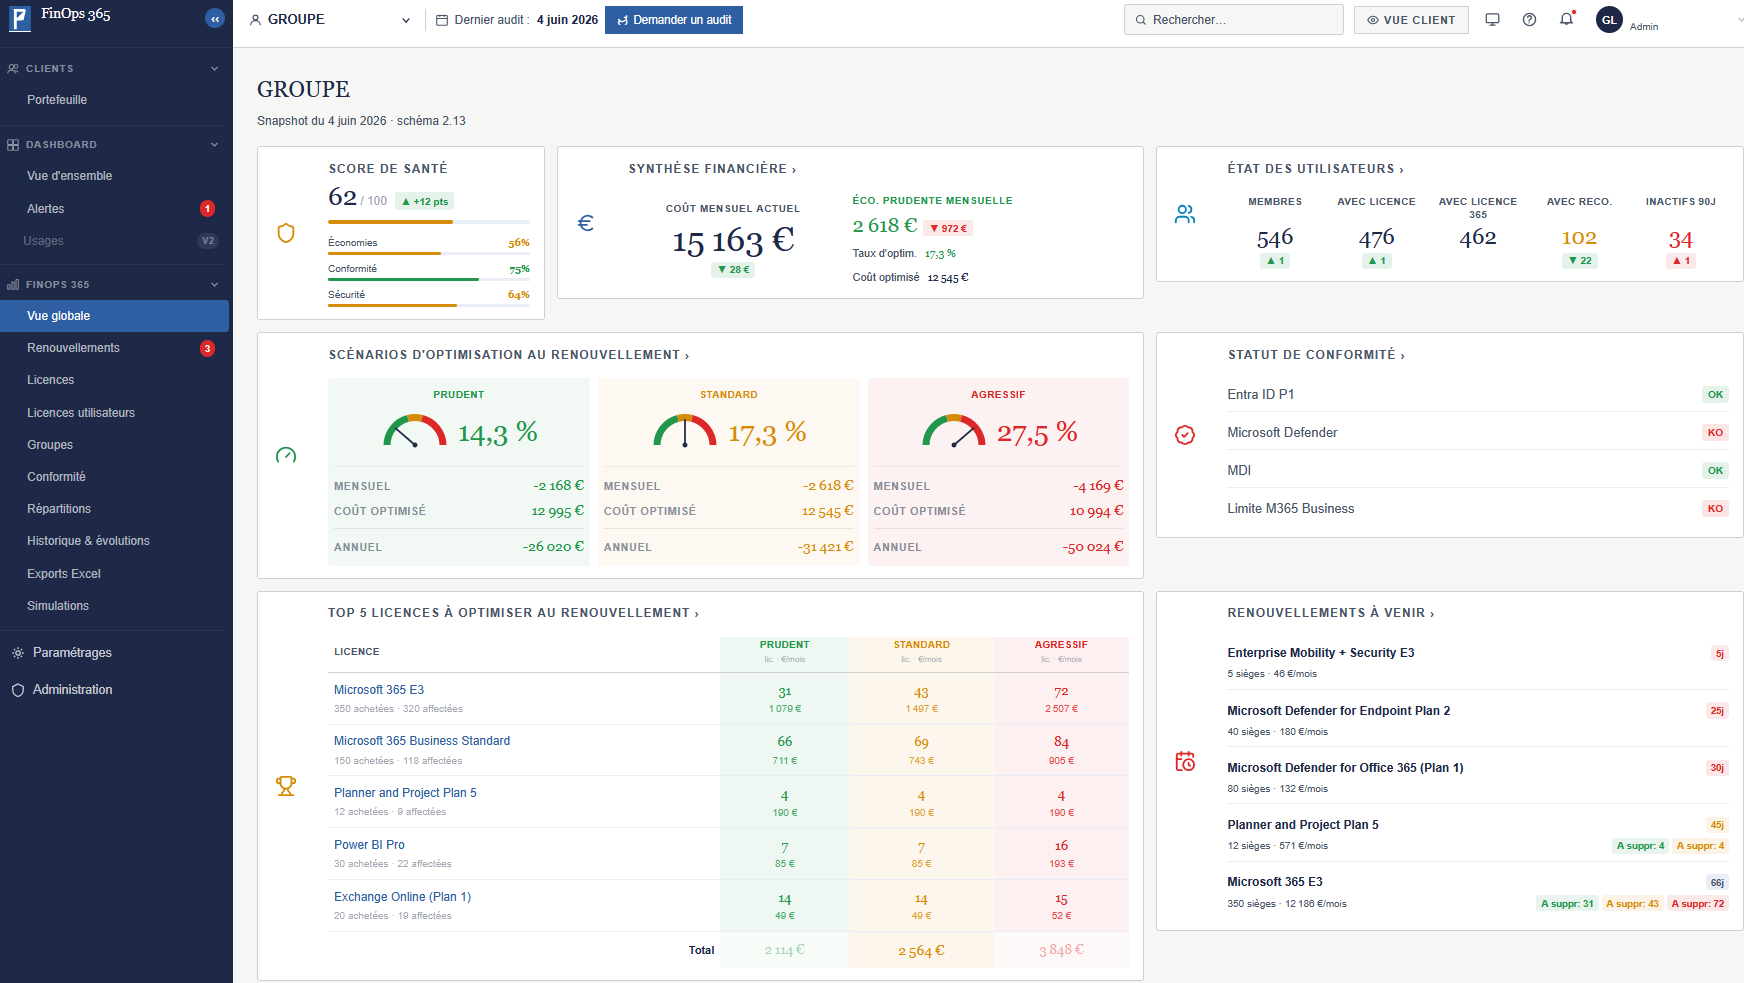Expand the Synthèse financière details
The image size is (1744, 983).
712,169
